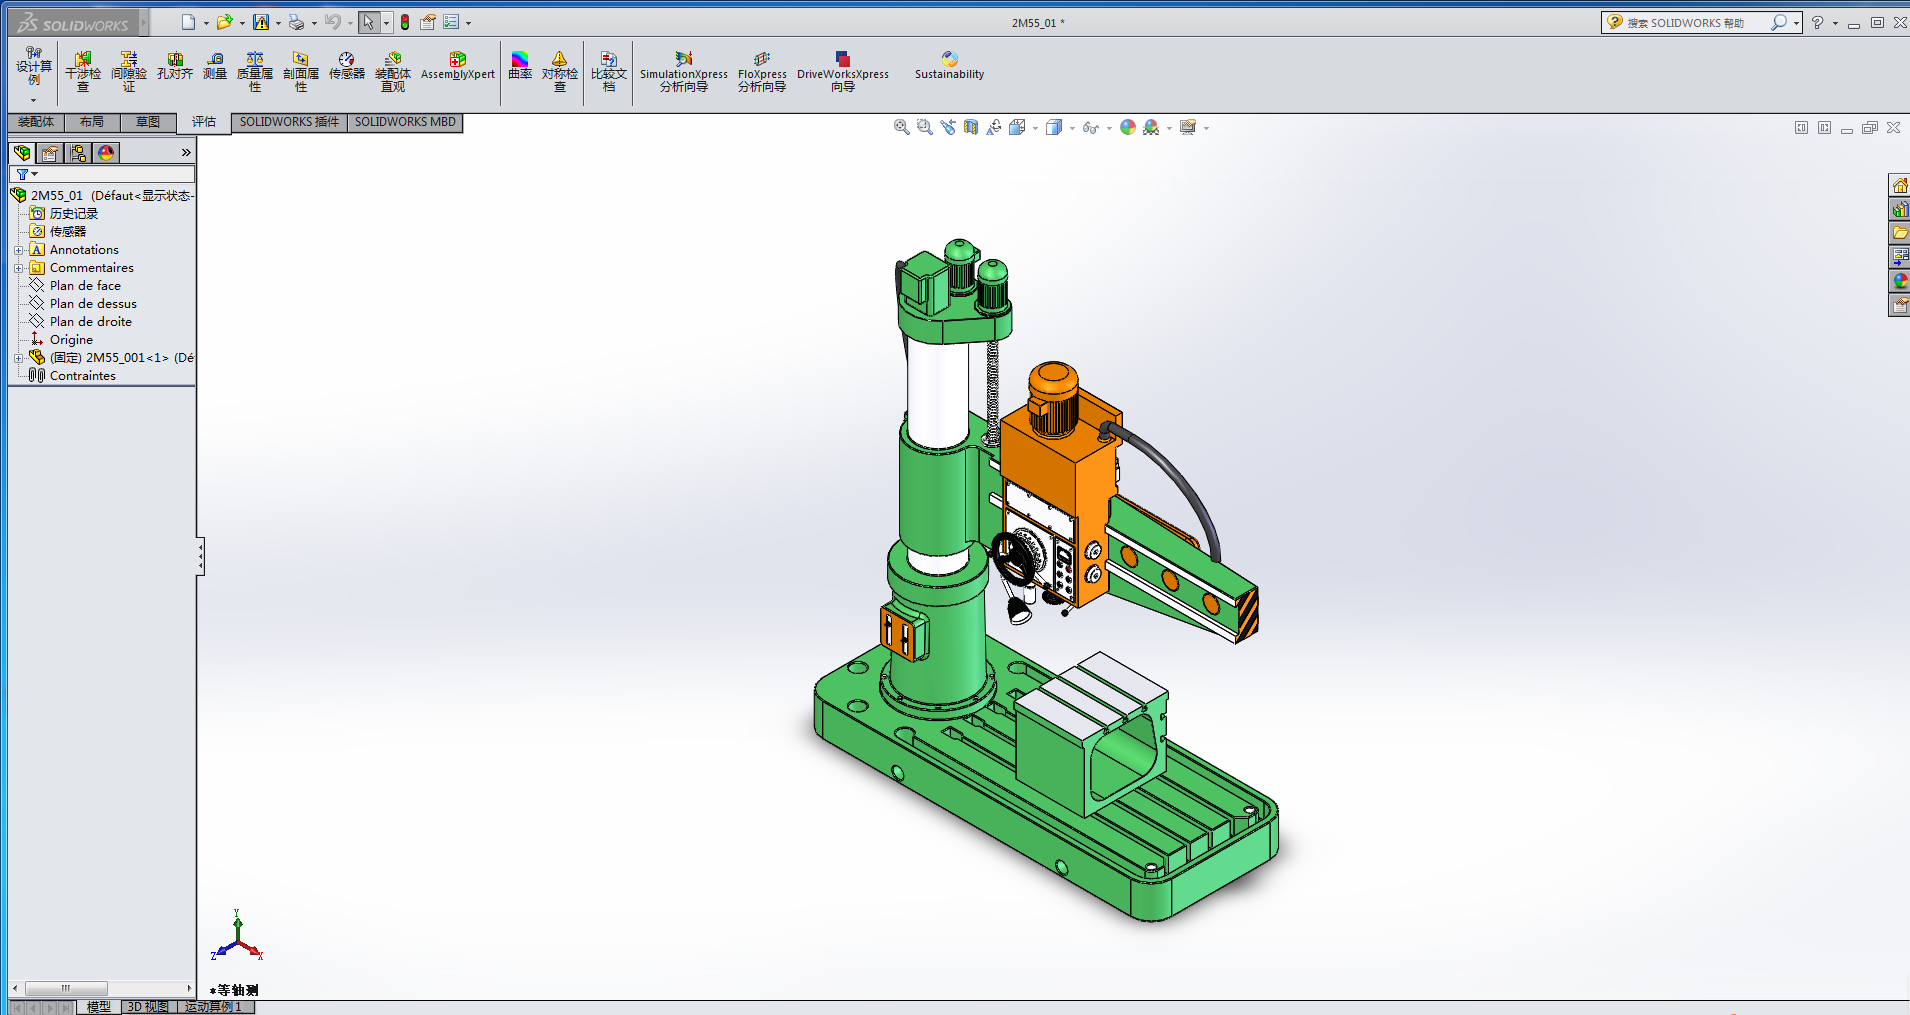Toggle the section view icon
The image size is (1910, 1015).
(971, 127)
